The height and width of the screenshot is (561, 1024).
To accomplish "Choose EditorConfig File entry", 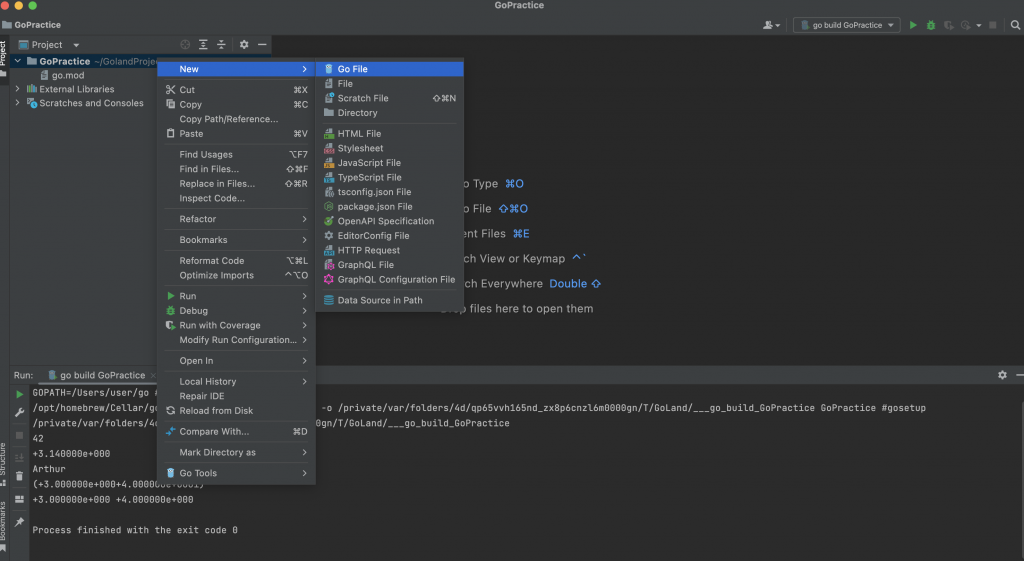I will [x=389, y=236].
